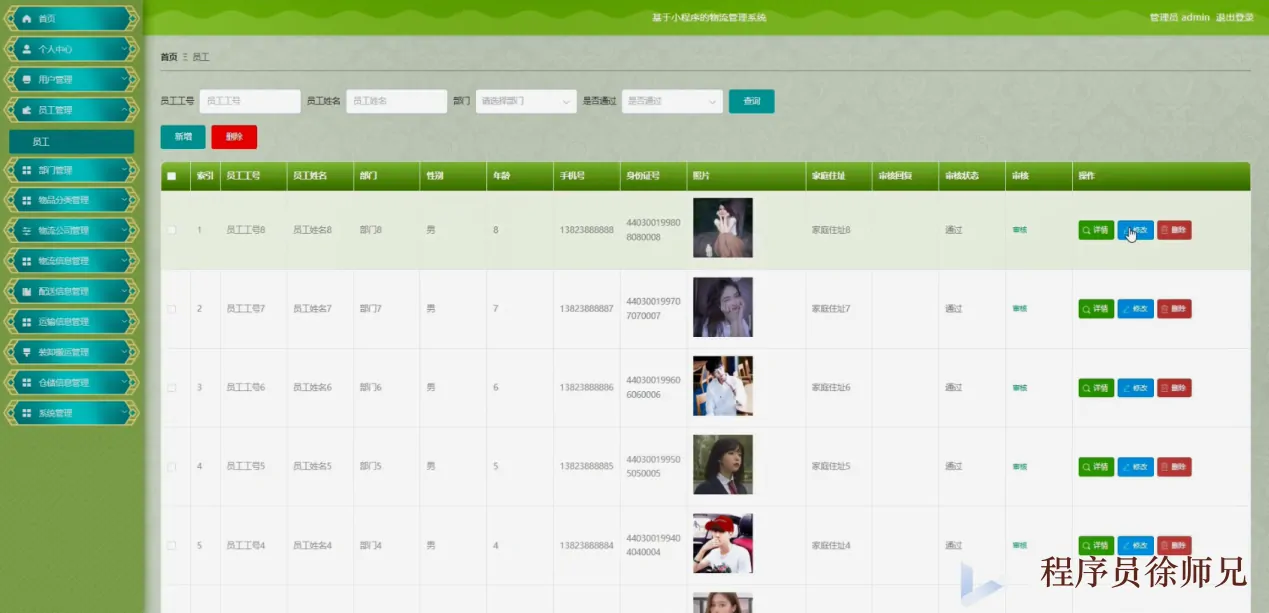This screenshot has width=1269, height=613.
Task: Click the 查询 search button
Action: point(751,101)
